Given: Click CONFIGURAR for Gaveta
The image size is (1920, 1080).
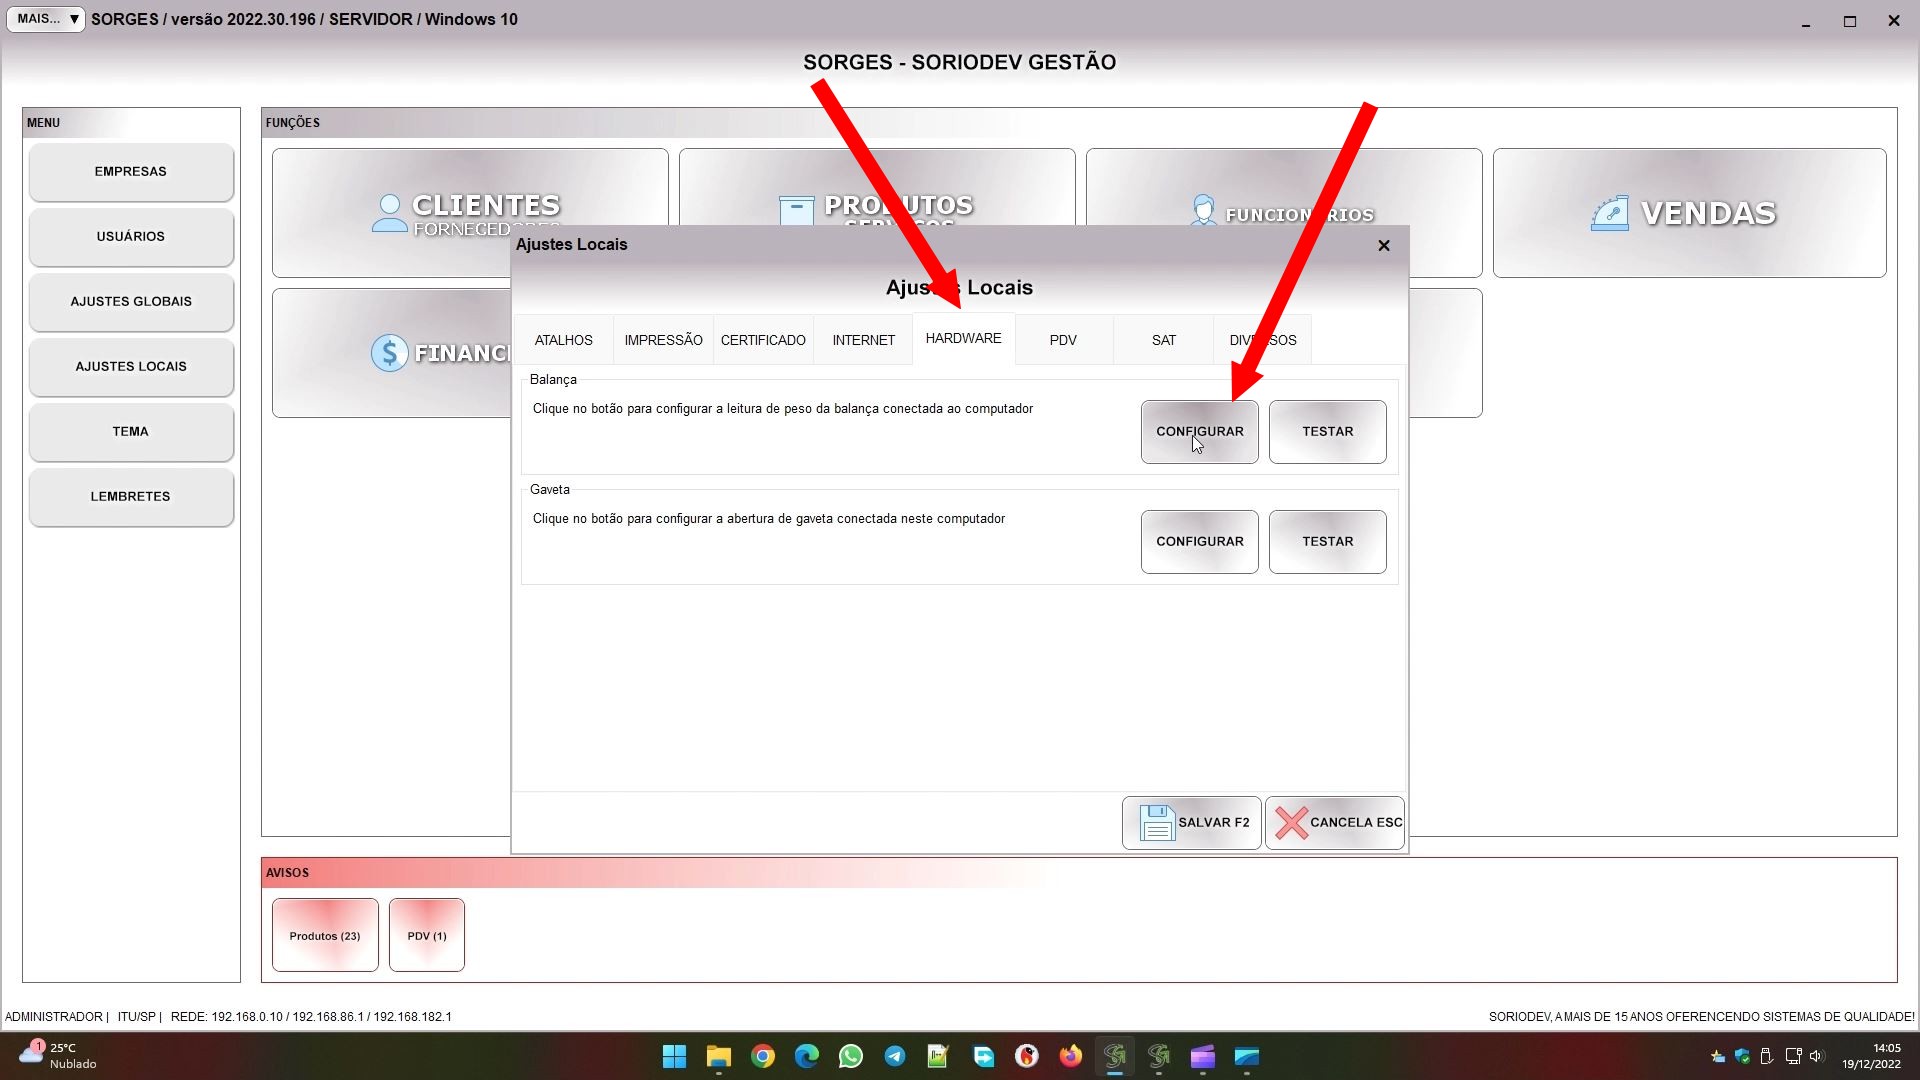Looking at the screenshot, I should click(1199, 542).
